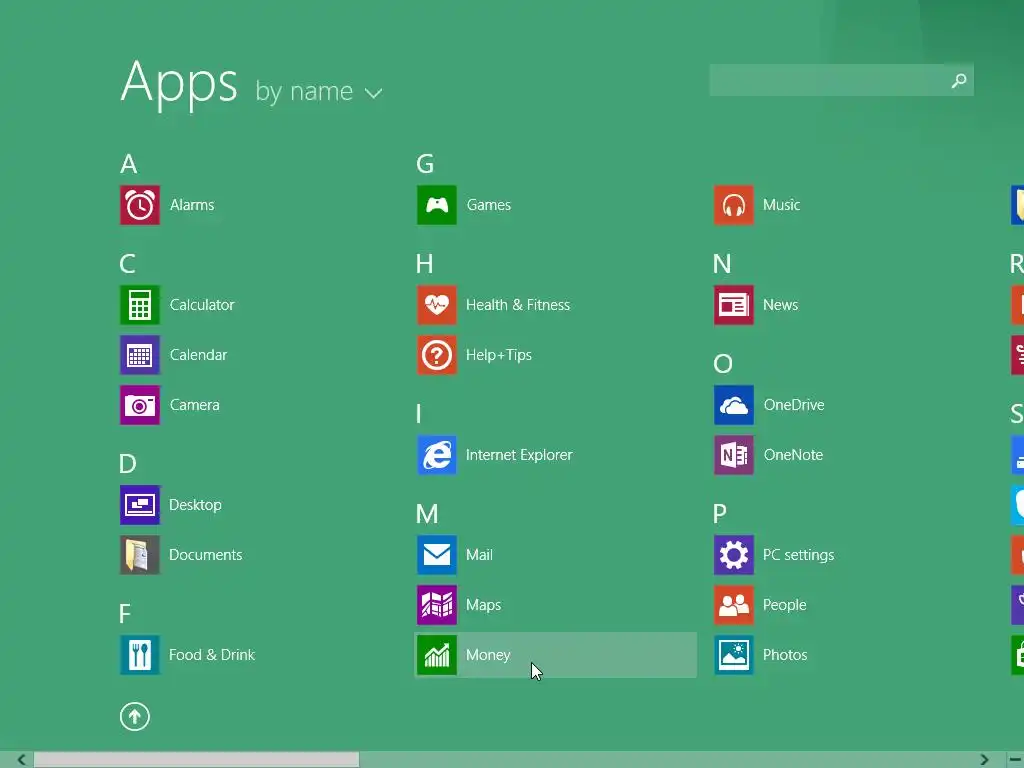Open the Mail envelope icon
Screen dimensions: 1024x768
pos(437,555)
